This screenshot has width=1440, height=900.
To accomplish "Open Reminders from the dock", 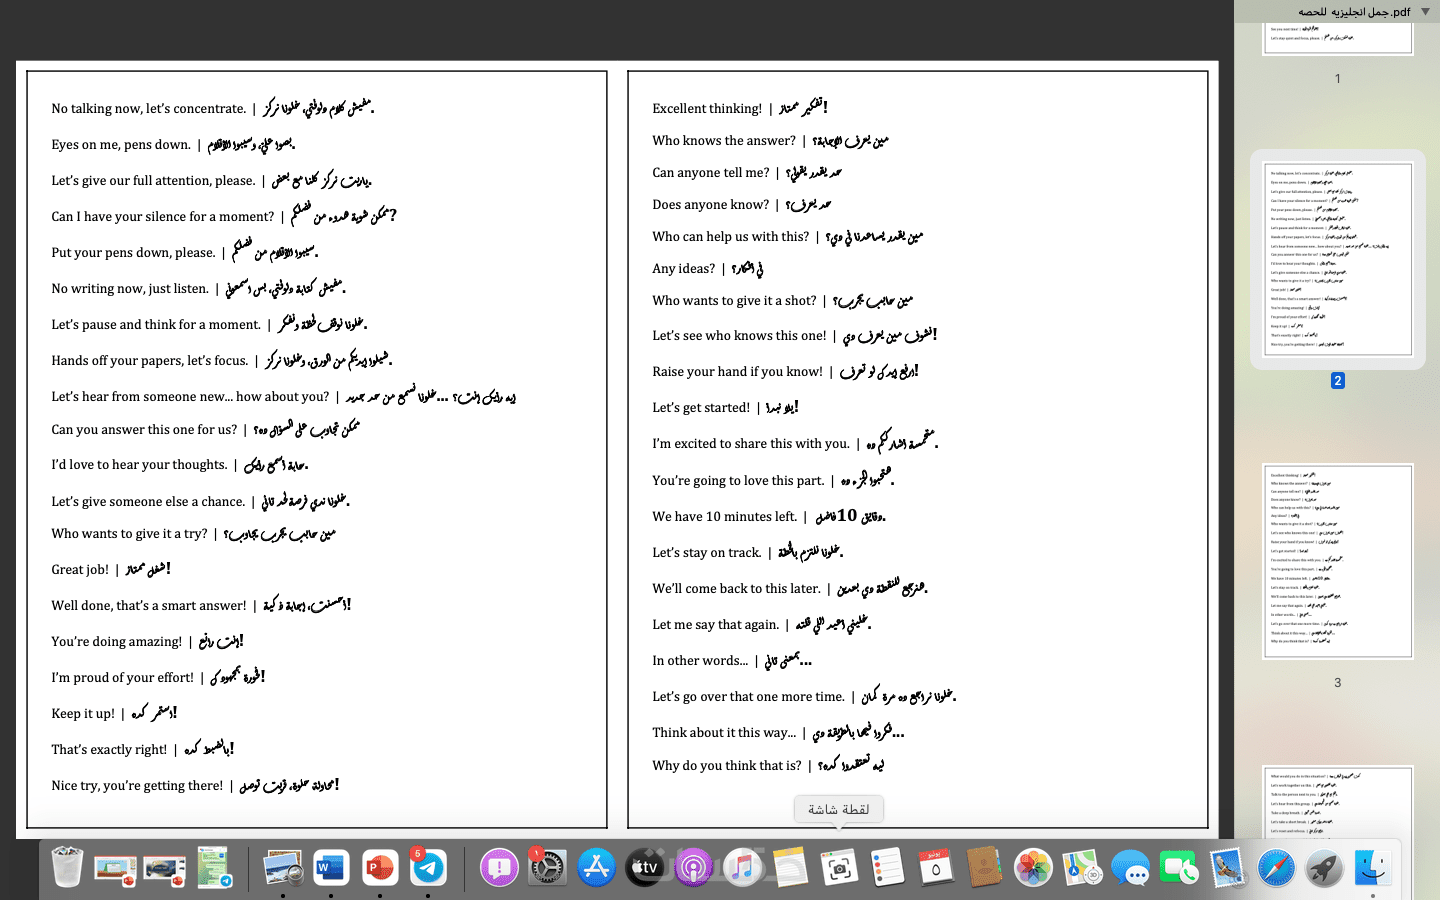I will tap(887, 867).
